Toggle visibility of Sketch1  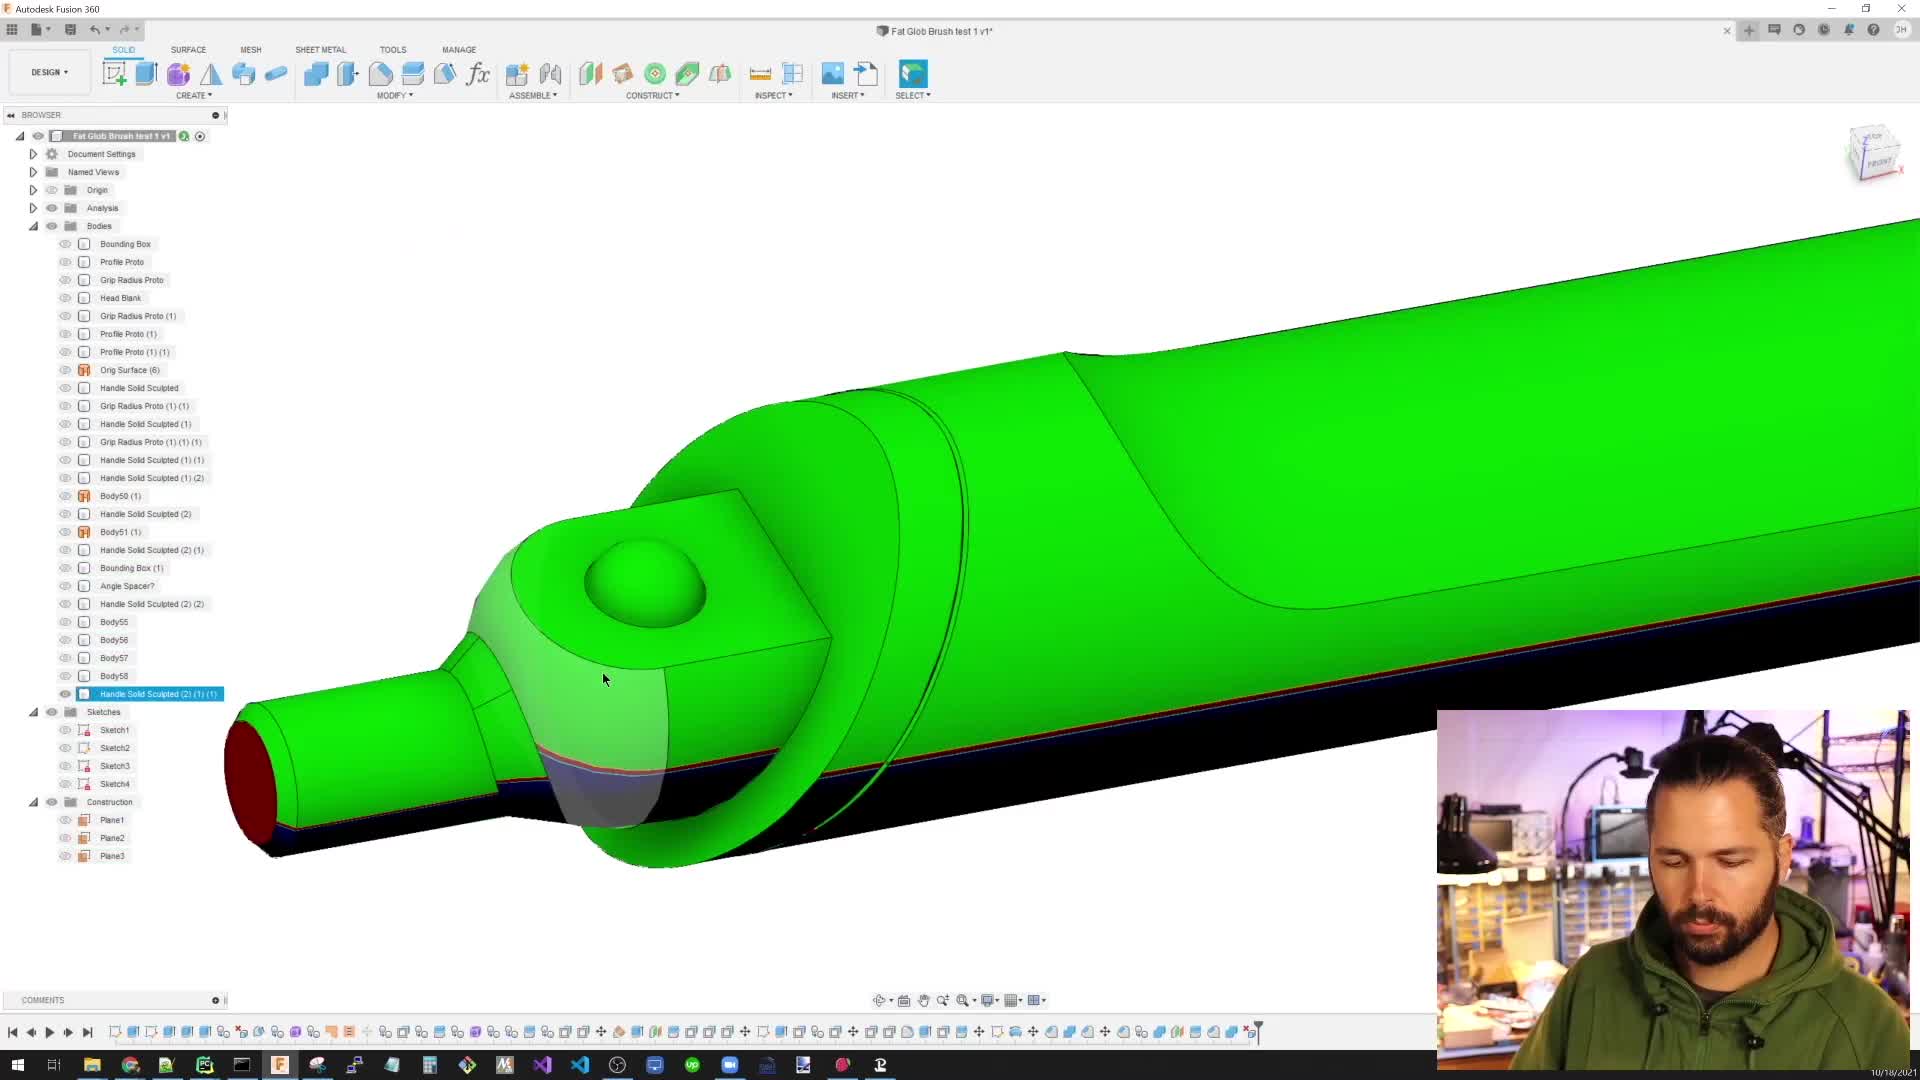coord(65,730)
